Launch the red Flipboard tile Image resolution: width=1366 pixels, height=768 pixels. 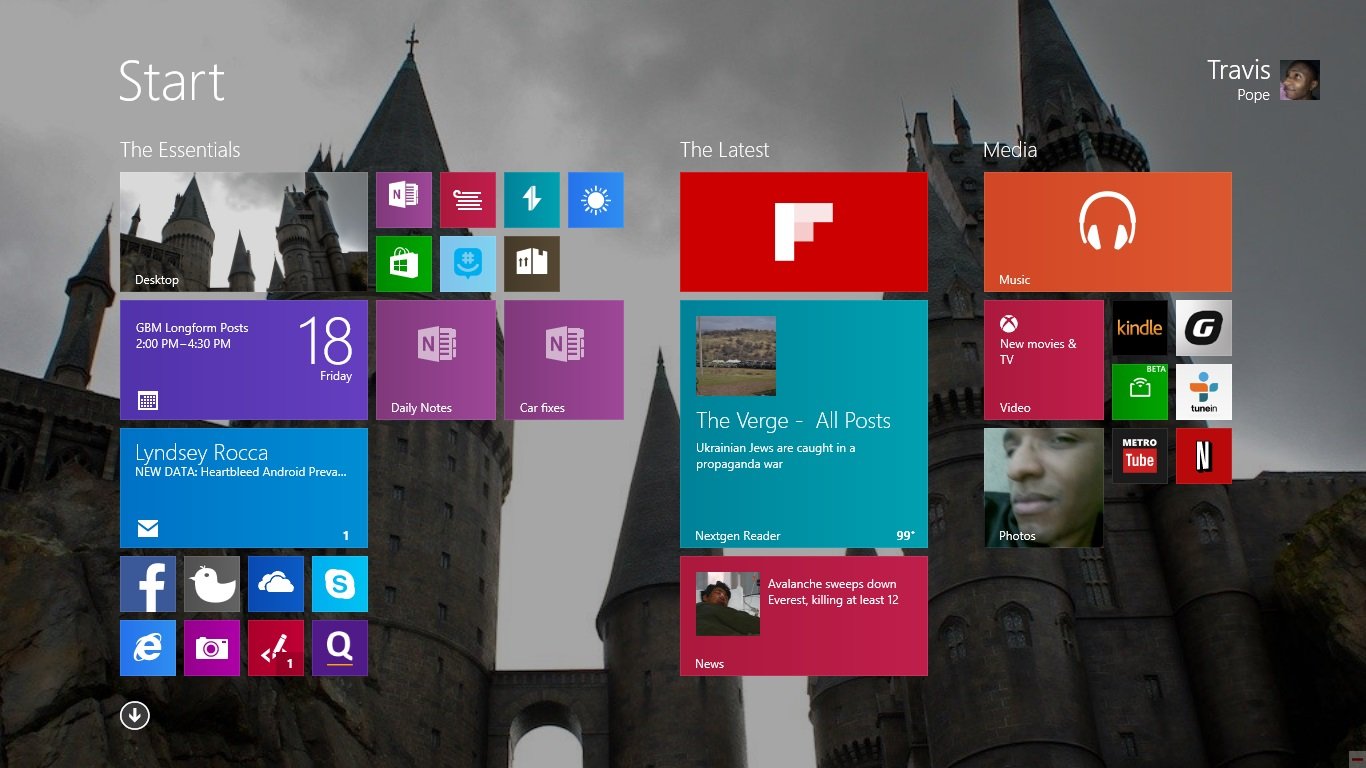click(x=804, y=232)
